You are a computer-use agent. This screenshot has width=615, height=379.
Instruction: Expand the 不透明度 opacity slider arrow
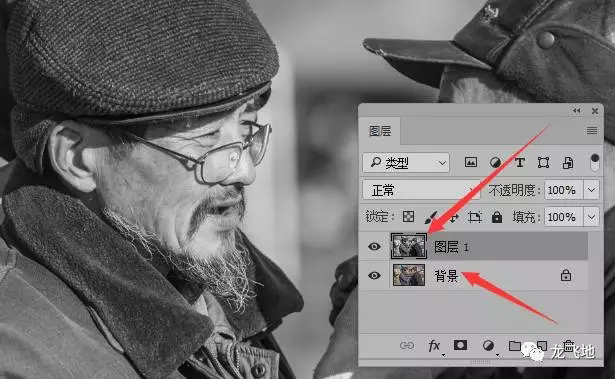click(591, 190)
